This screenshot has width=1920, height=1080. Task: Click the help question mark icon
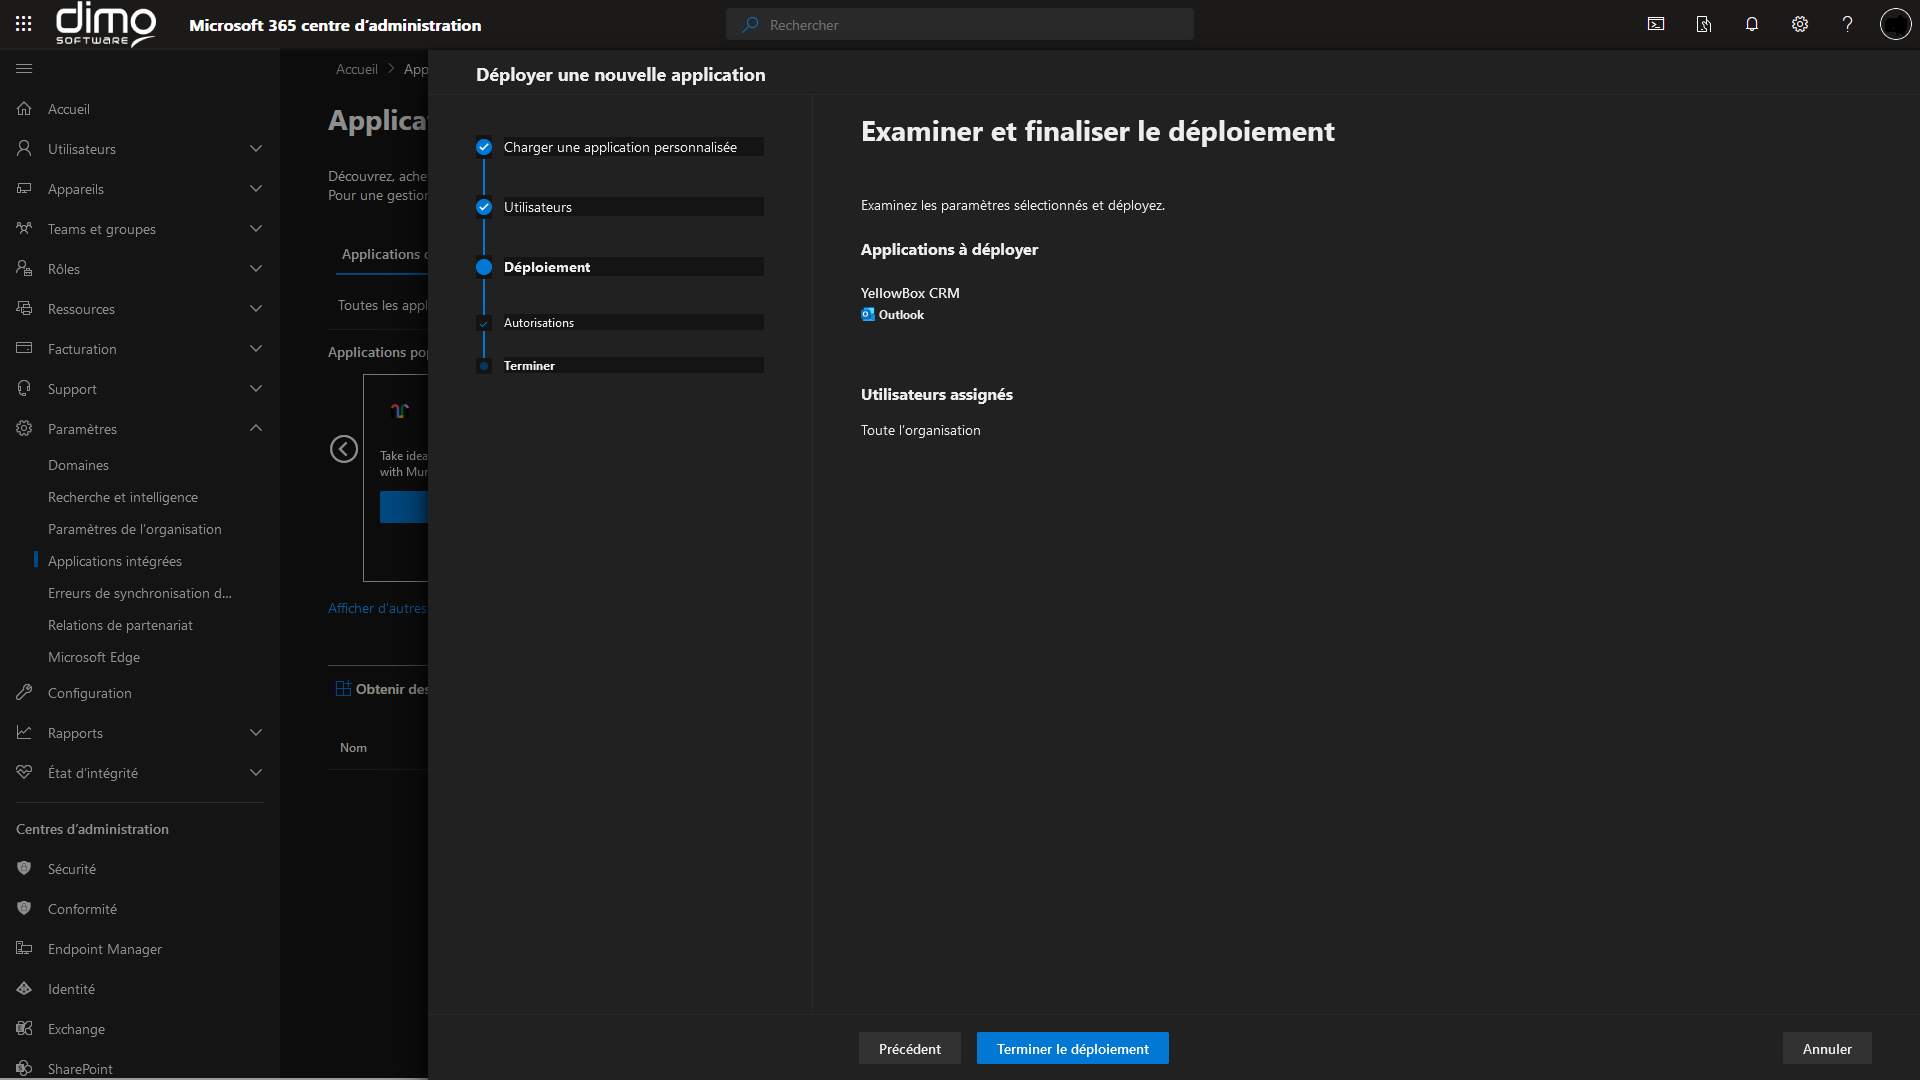point(1847,24)
